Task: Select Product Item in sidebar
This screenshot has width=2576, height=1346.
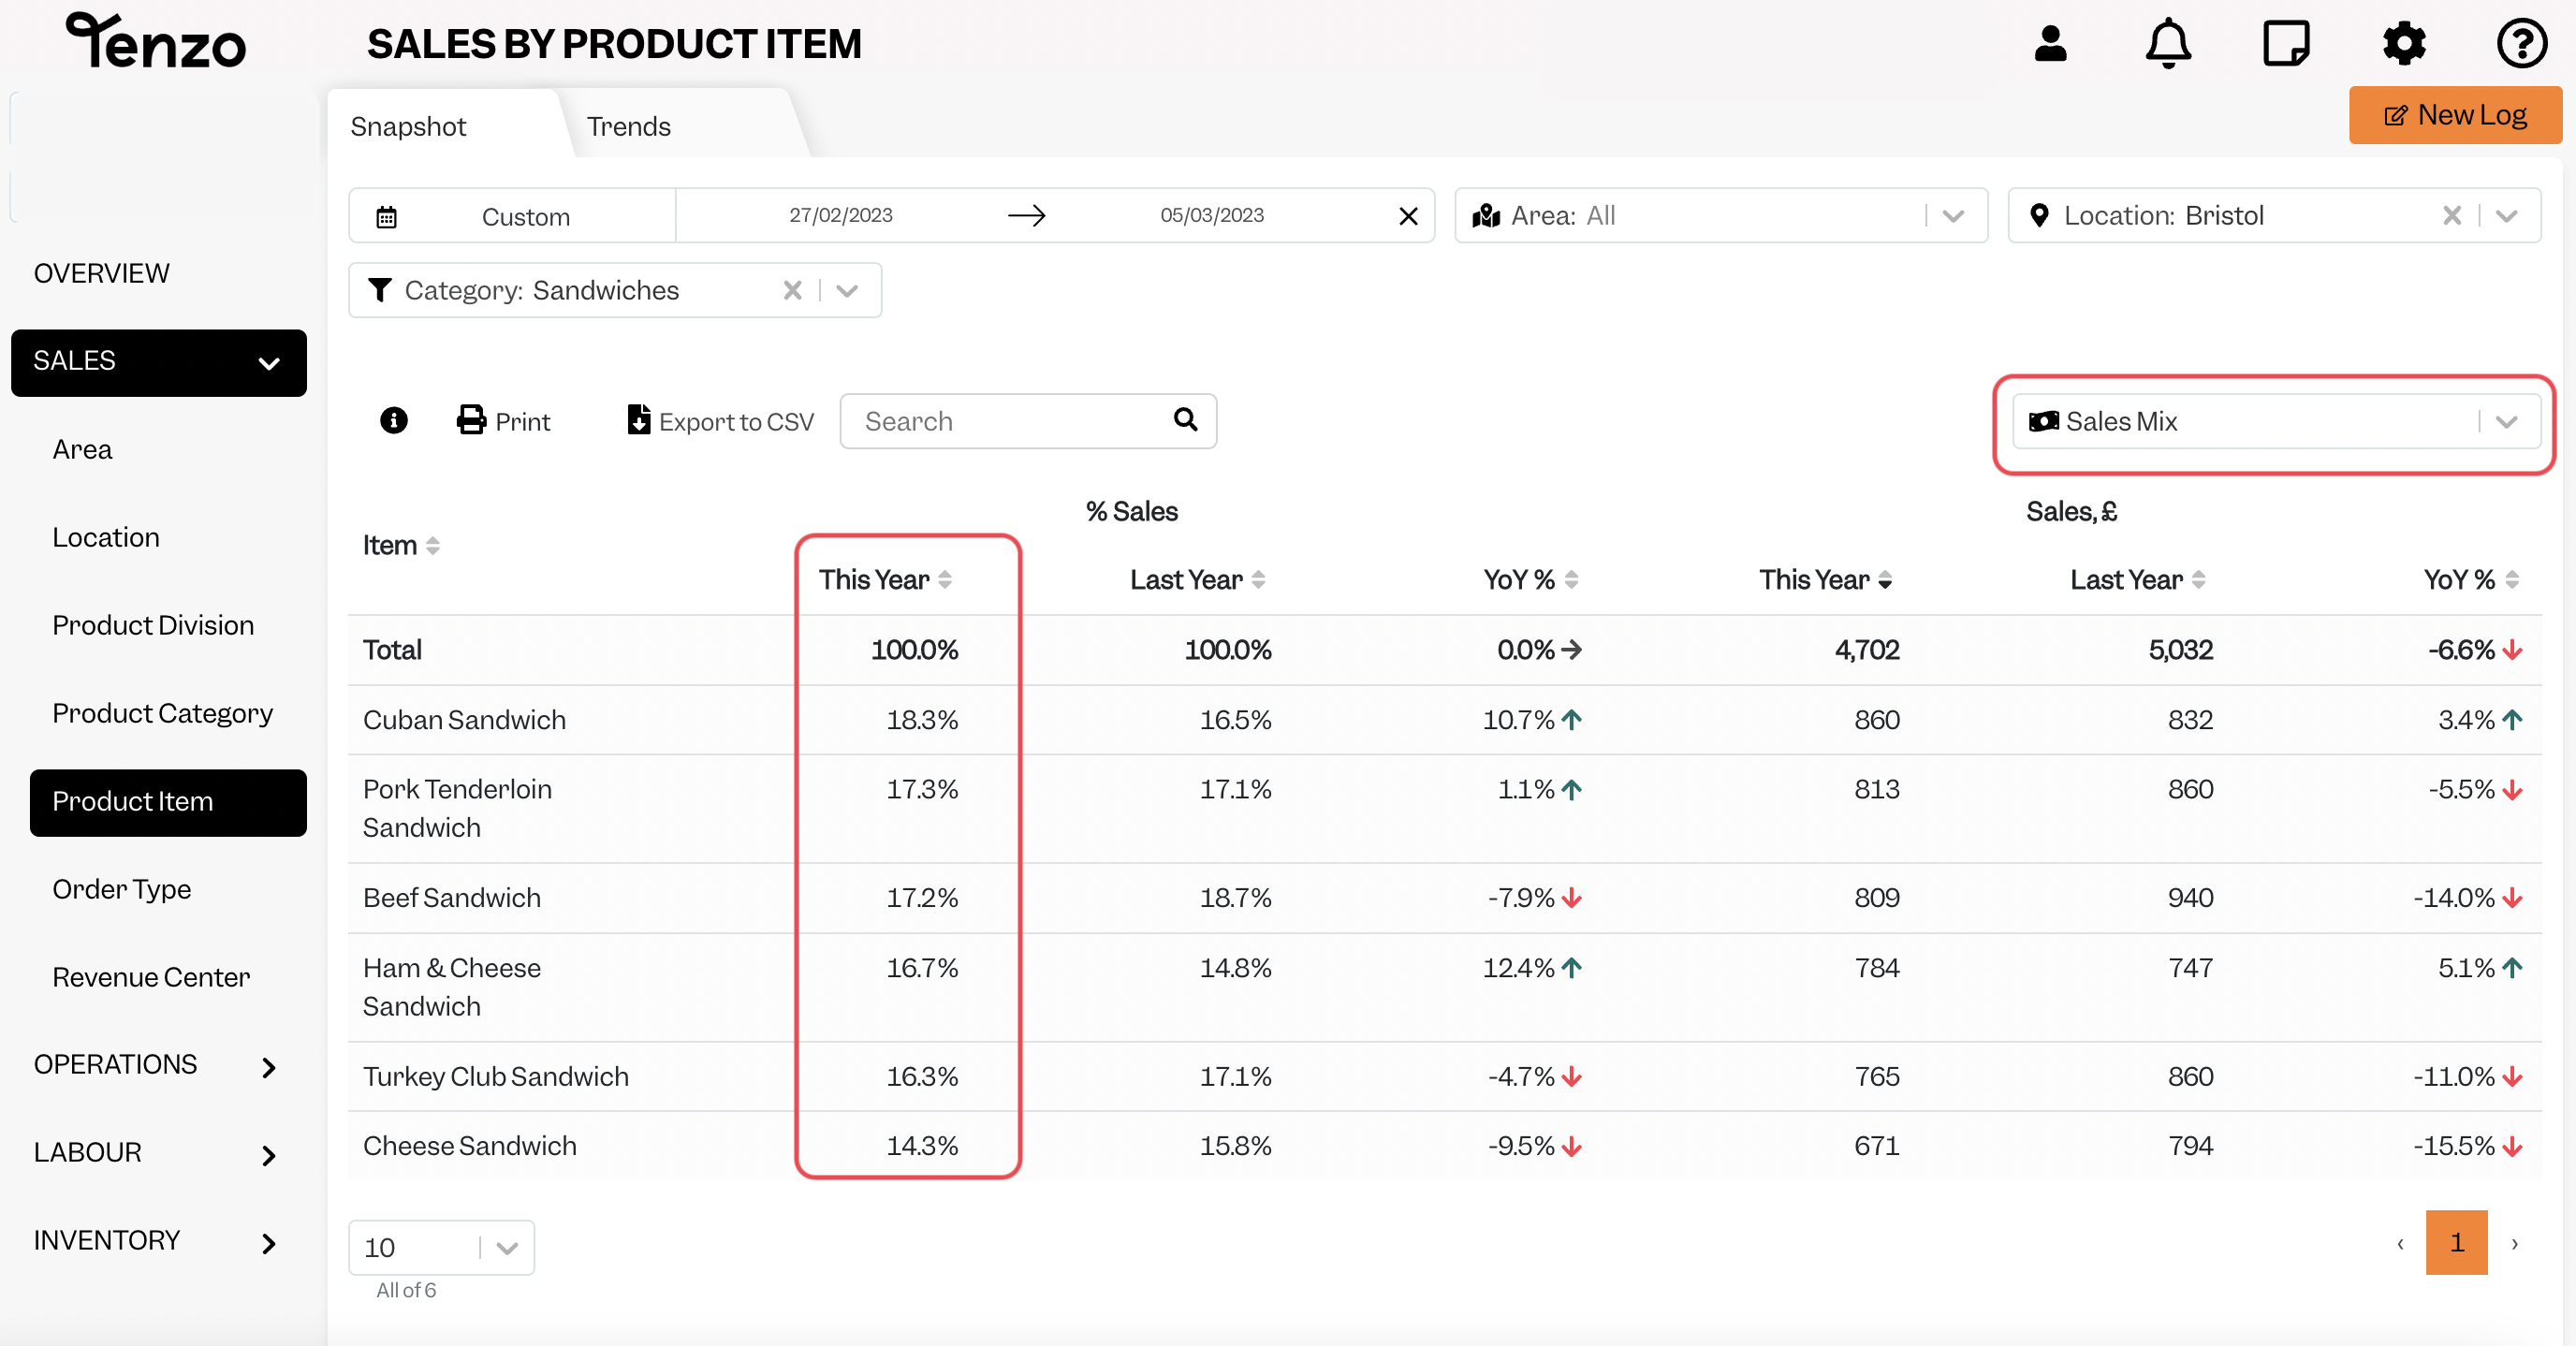Action: click(x=168, y=802)
